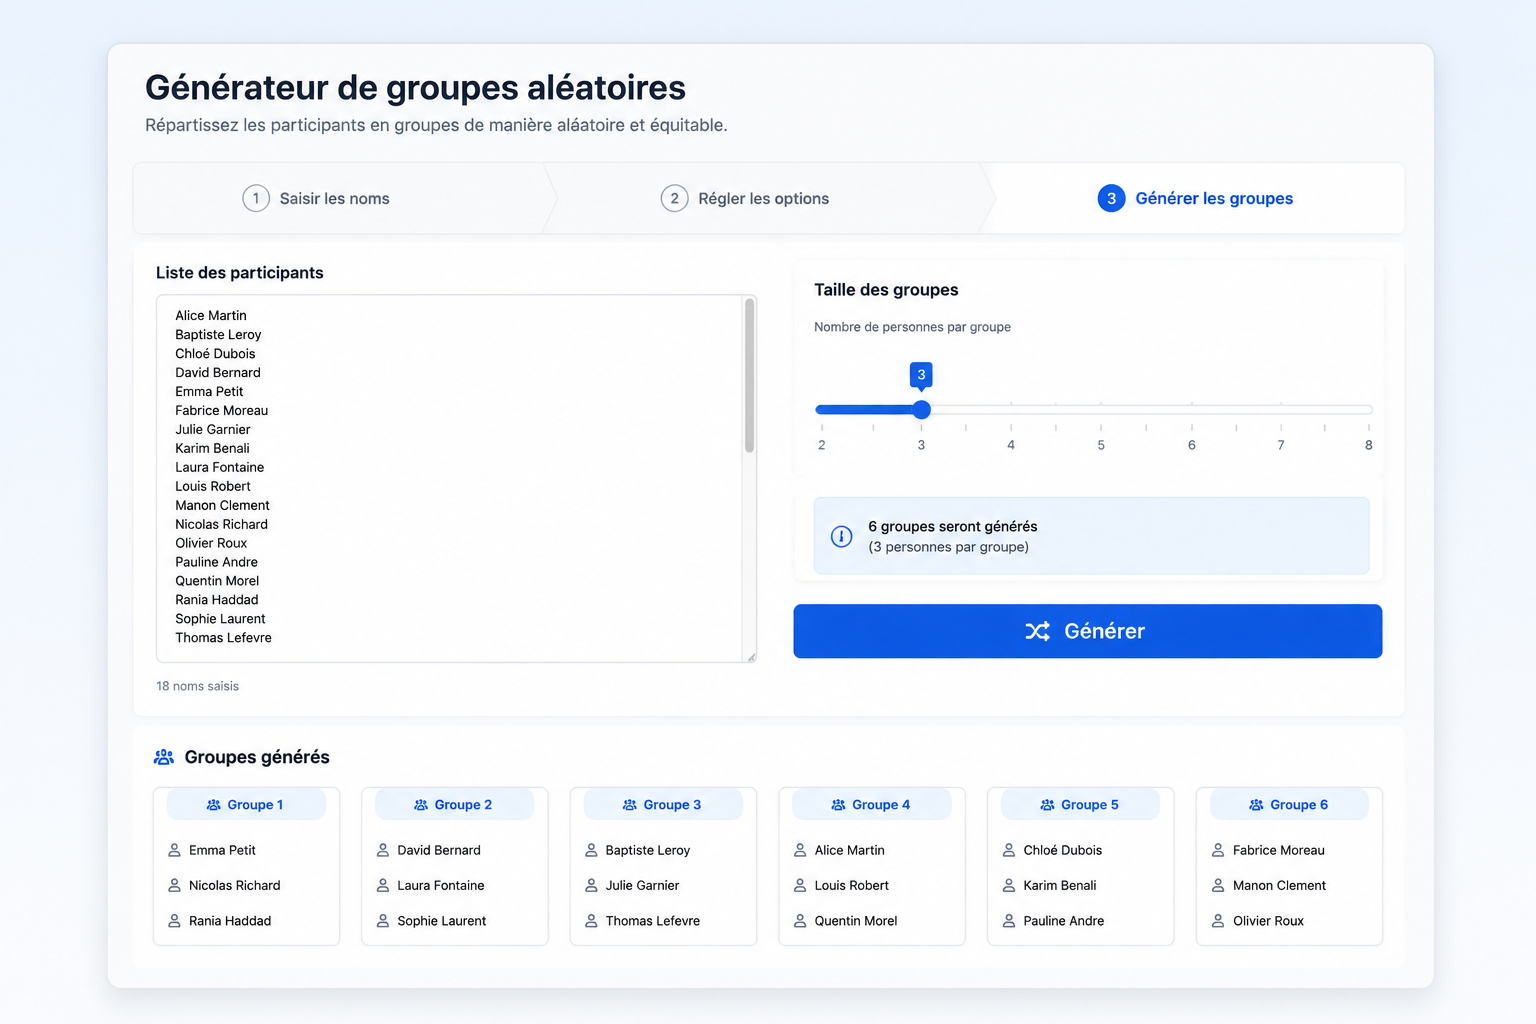Click the group size slider handle

click(922, 409)
